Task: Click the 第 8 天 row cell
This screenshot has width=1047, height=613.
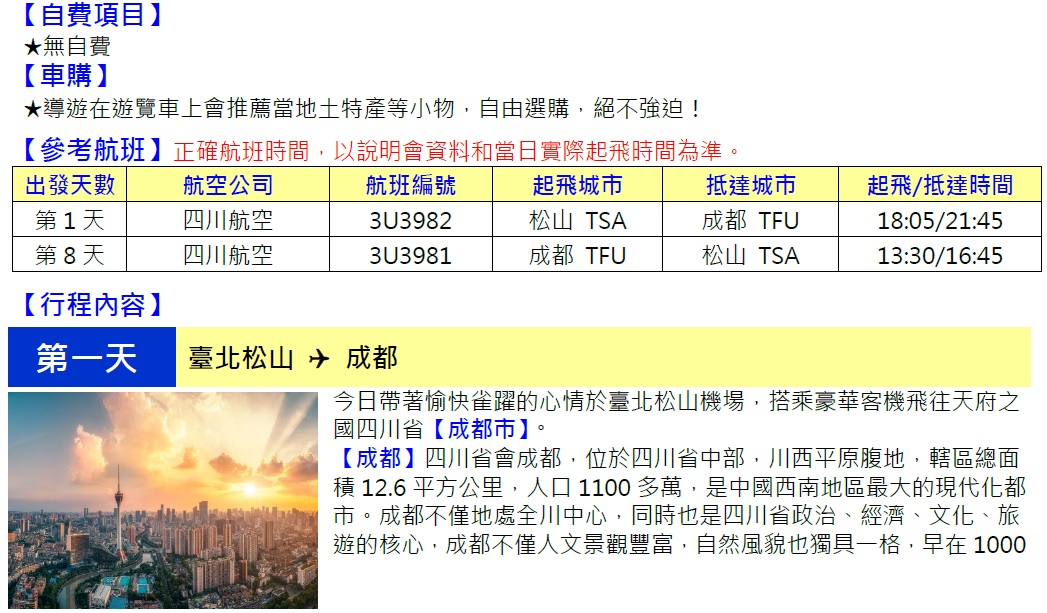Action: pos(70,255)
